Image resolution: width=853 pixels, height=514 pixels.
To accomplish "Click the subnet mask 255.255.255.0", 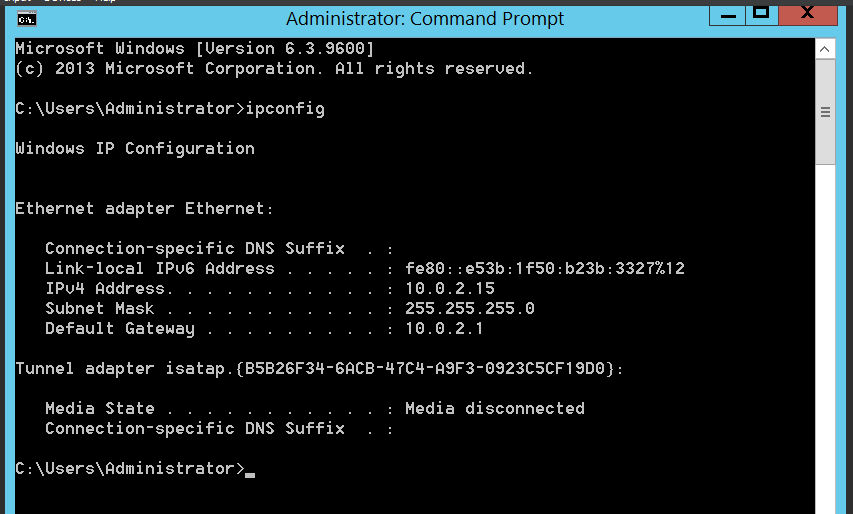I will (x=470, y=308).
